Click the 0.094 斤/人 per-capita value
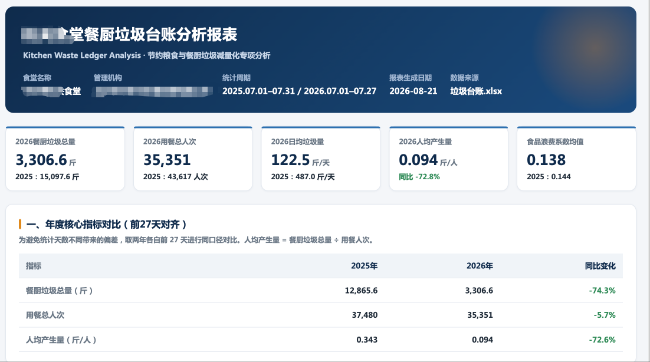This screenshot has width=650, height=362. tap(428, 160)
